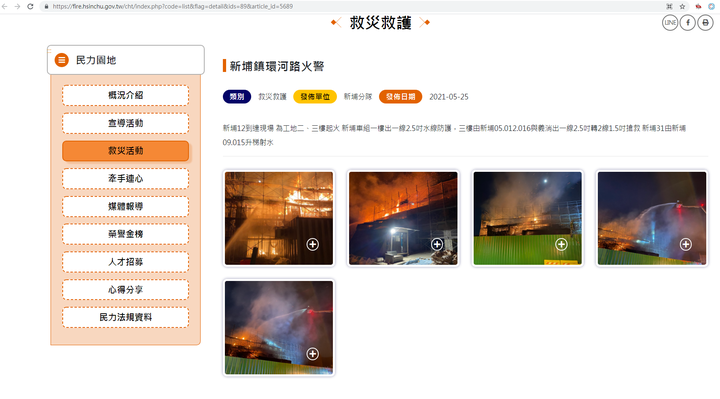The height and width of the screenshot is (399, 720).
Task: Open the 概況介紹 menu item
Action: pos(125,96)
